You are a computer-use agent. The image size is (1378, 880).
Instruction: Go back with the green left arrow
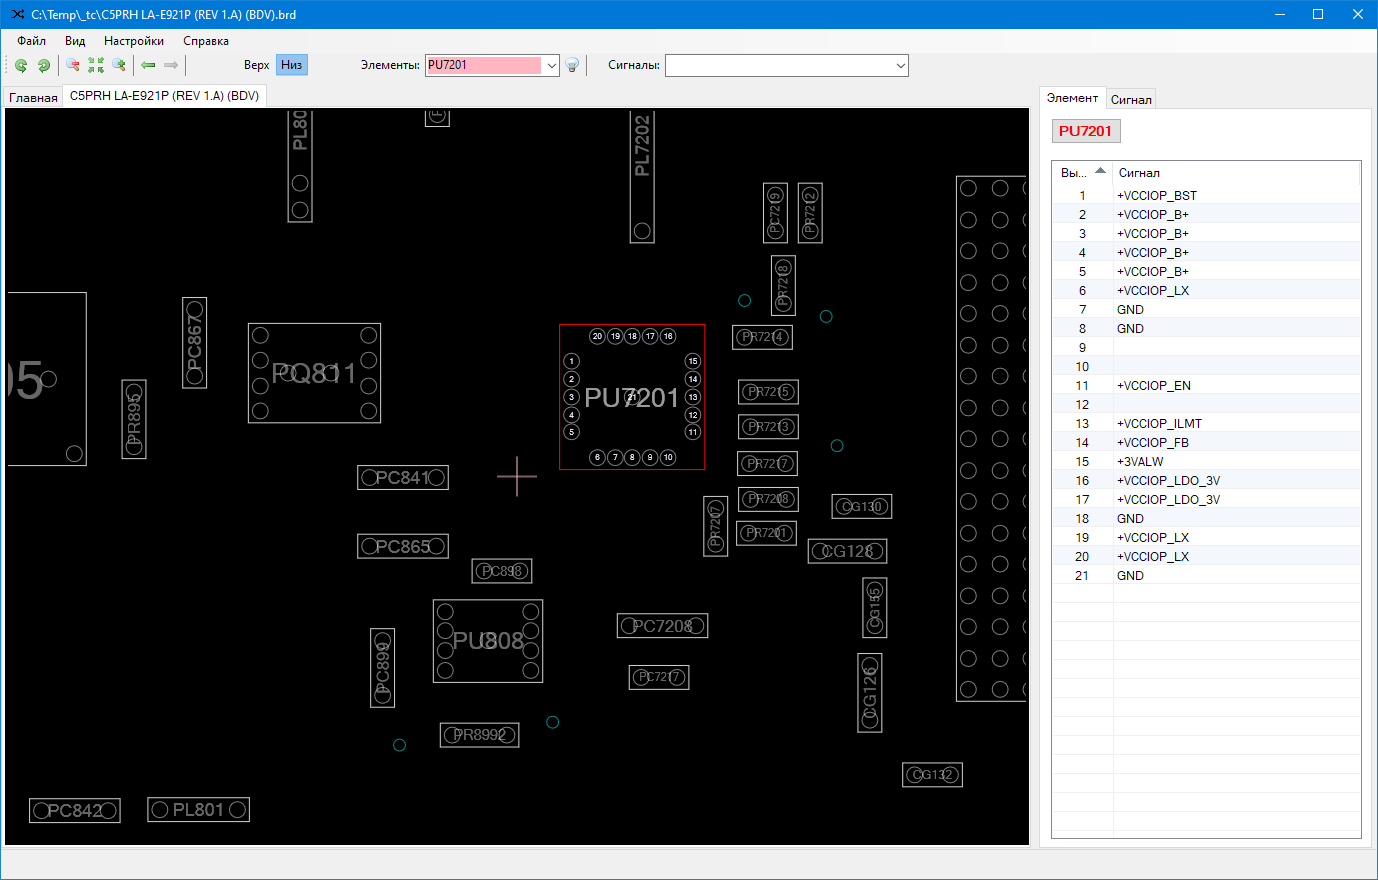pyautogui.click(x=148, y=66)
